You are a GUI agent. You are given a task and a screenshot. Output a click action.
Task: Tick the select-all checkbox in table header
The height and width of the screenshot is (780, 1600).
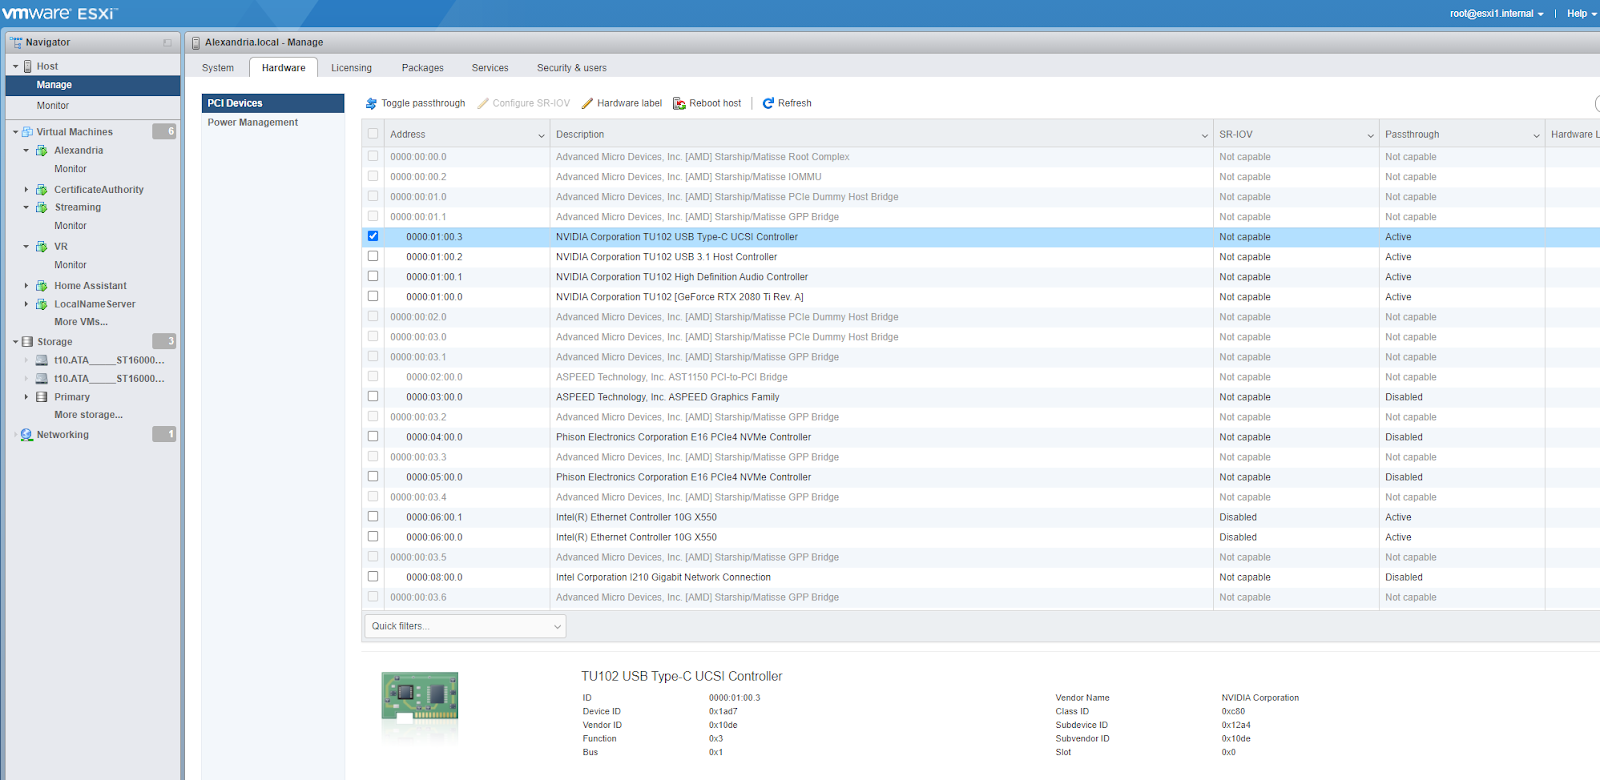pyautogui.click(x=373, y=133)
